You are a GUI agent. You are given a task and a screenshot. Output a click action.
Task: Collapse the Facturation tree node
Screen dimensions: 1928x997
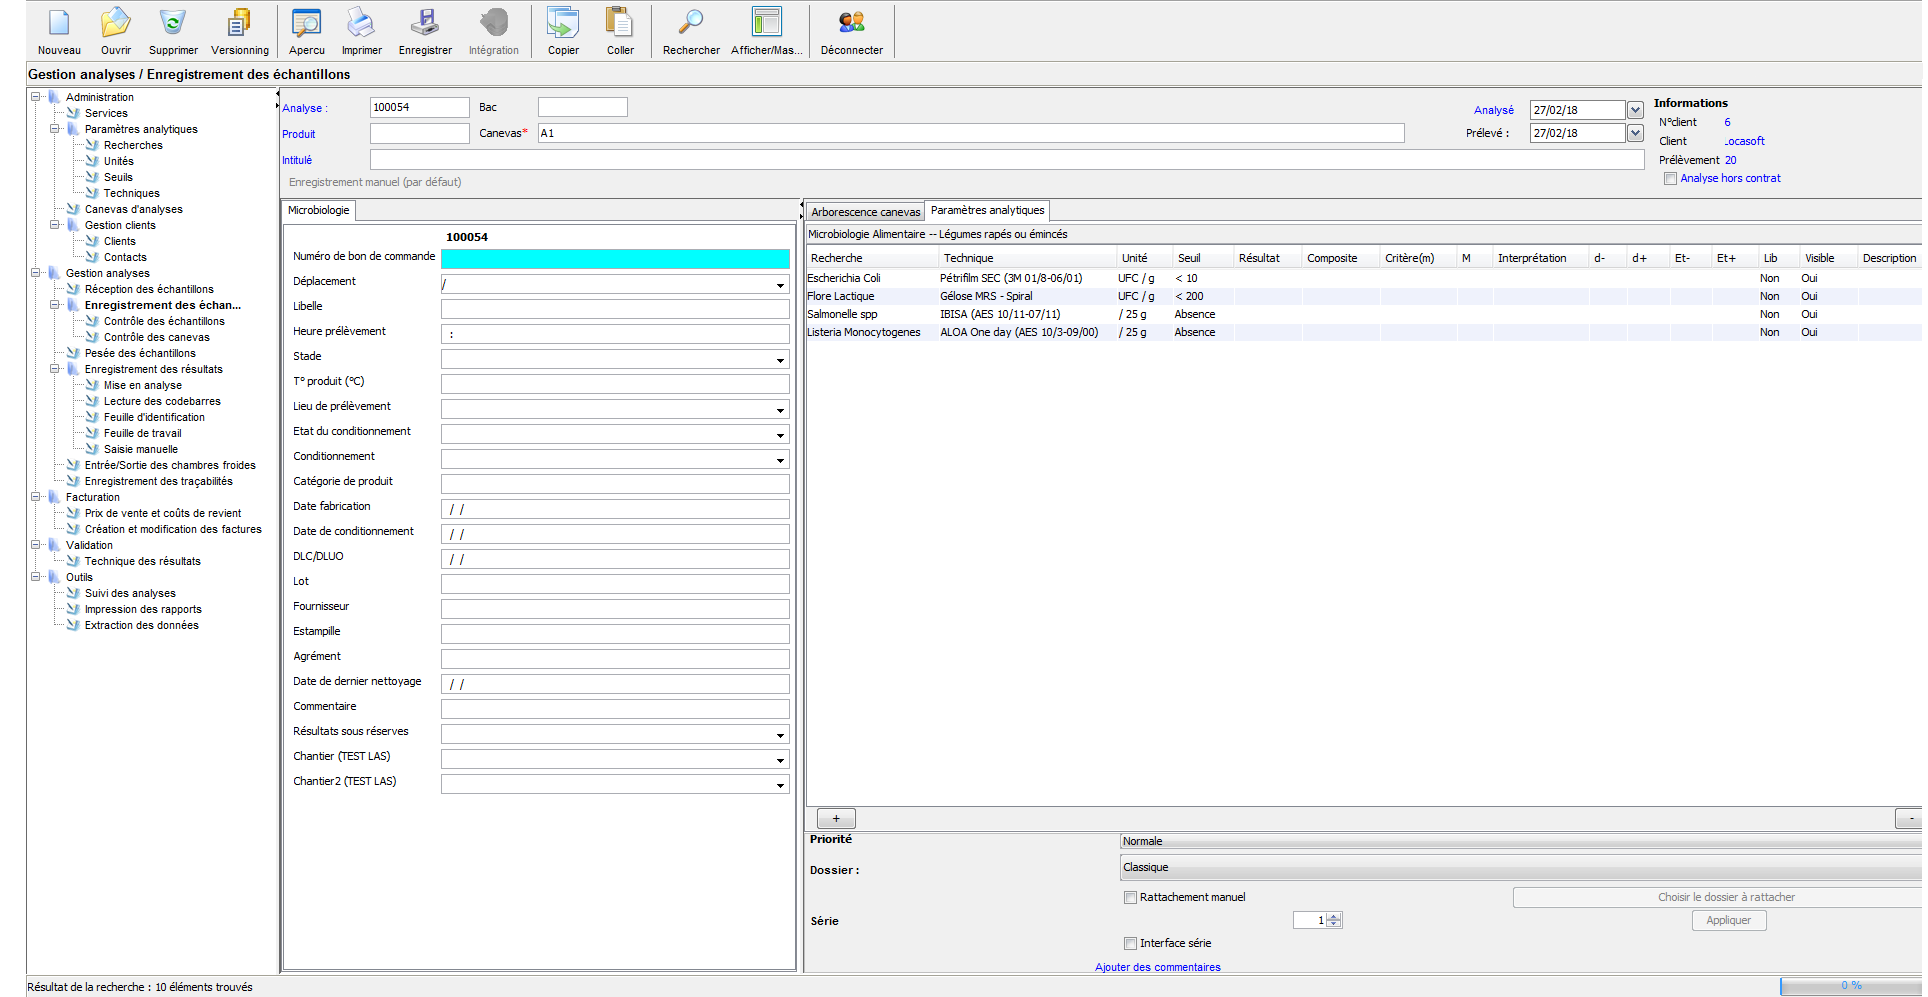click(x=36, y=497)
